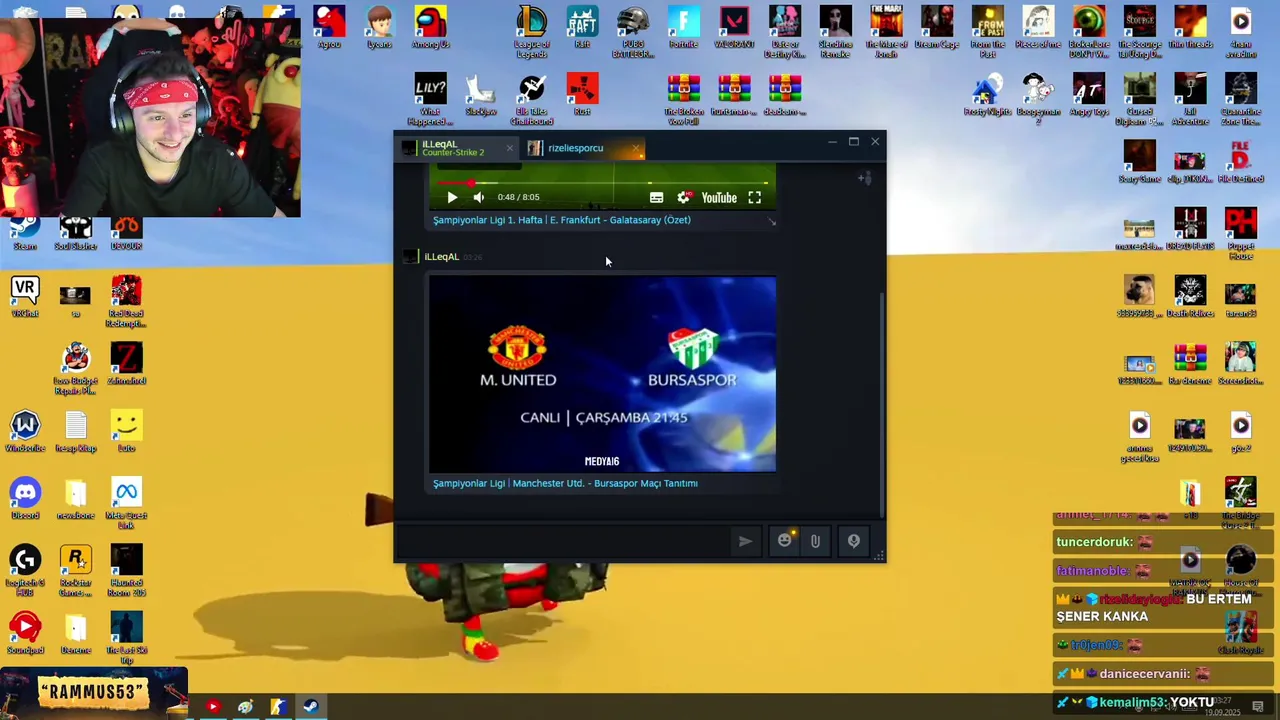The image size is (1280, 720).
Task: Open the Frankfurt - Galatasaray video link
Action: pos(561,220)
